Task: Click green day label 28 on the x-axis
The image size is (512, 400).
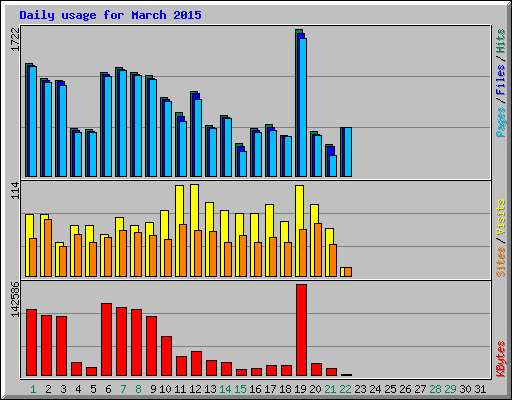Action: coord(435,389)
